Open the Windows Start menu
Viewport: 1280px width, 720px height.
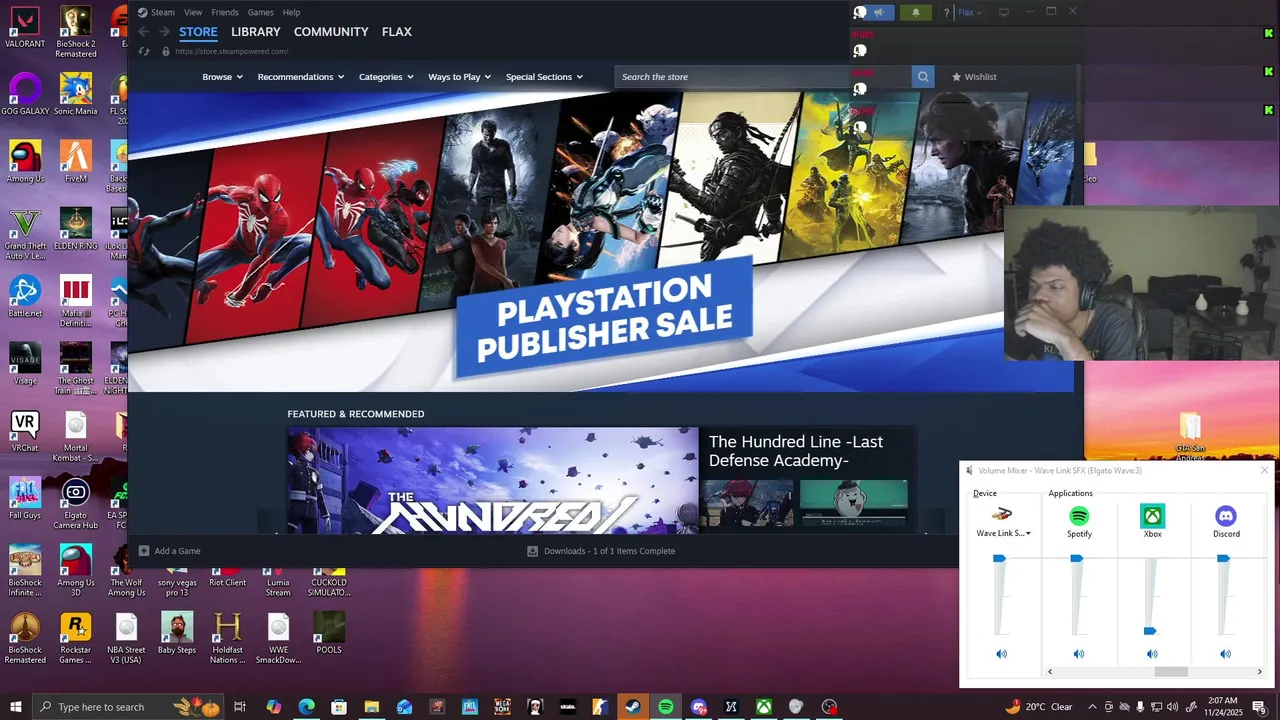15,707
